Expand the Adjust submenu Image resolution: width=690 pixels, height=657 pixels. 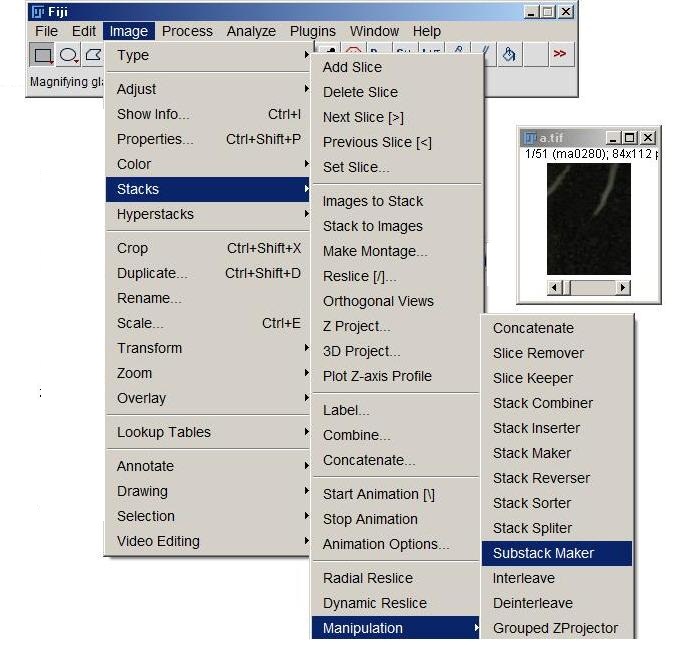208,89
